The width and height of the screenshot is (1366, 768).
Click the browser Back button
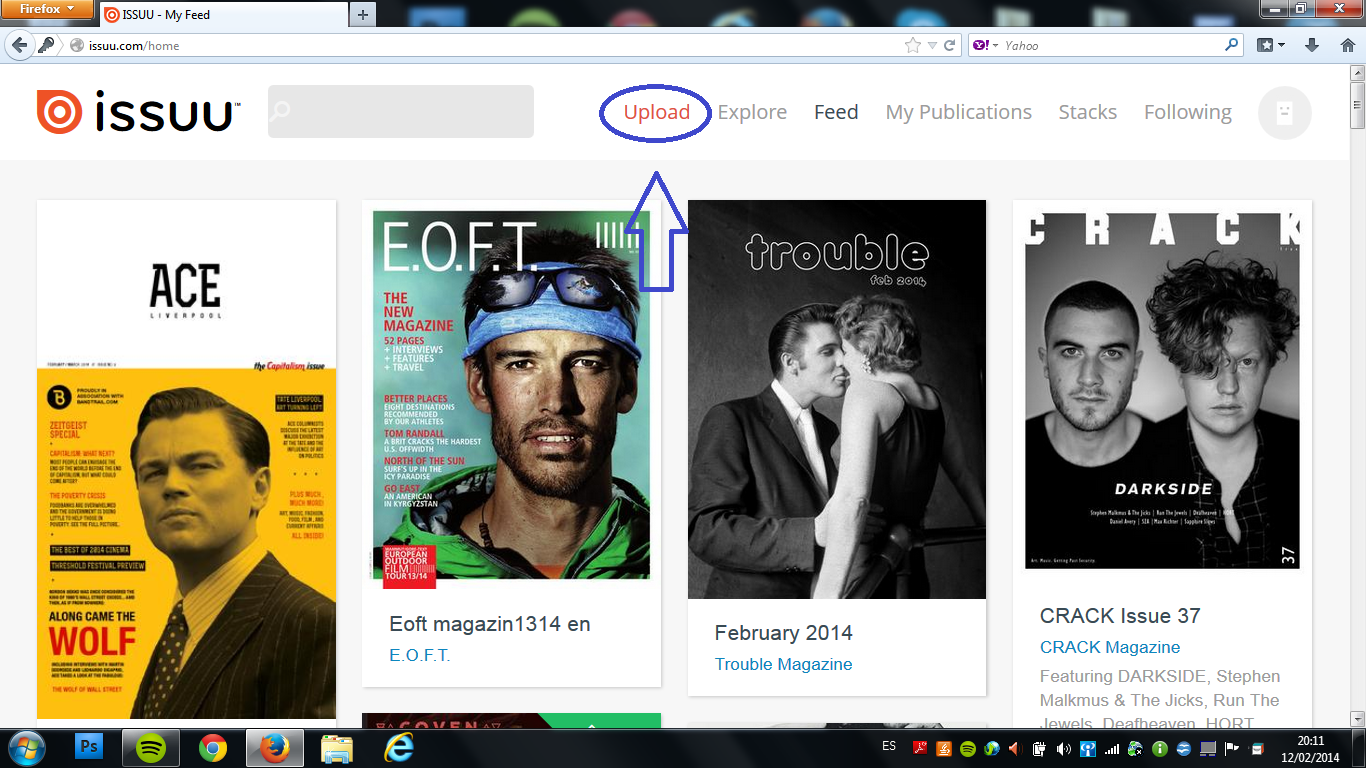[19, 45]
